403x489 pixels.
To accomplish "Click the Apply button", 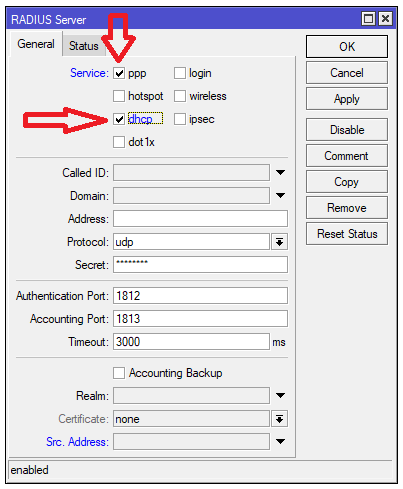I will [347, 99].
